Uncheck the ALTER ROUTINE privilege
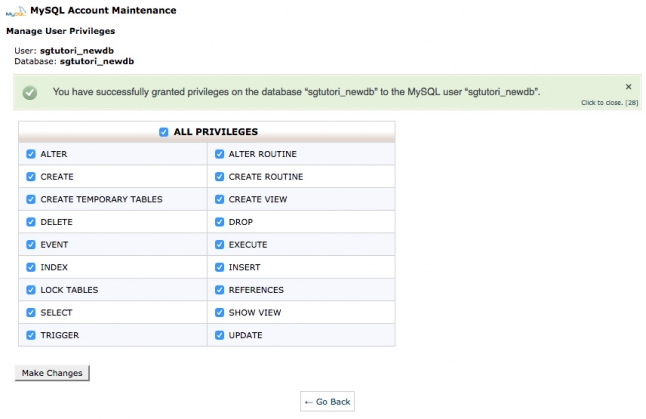The height and width of the screenshot is (419, 646). point(219,154)
